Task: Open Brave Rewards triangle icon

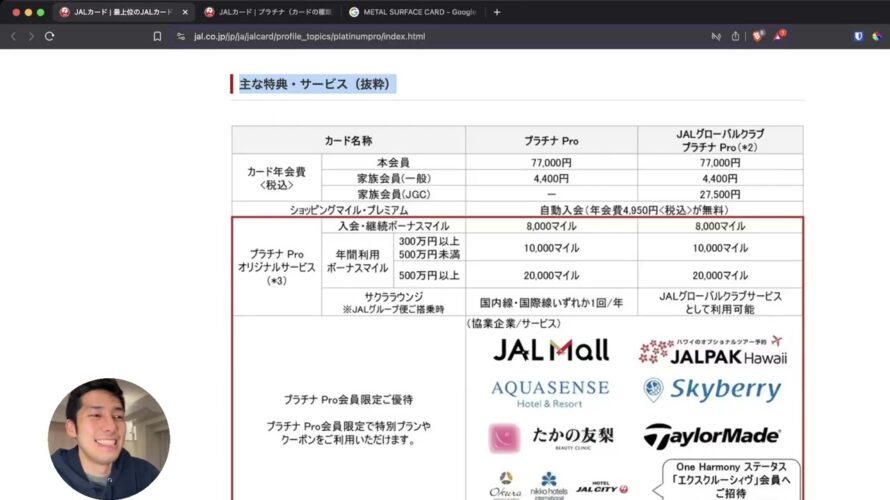Action: [x=780, y=36]
